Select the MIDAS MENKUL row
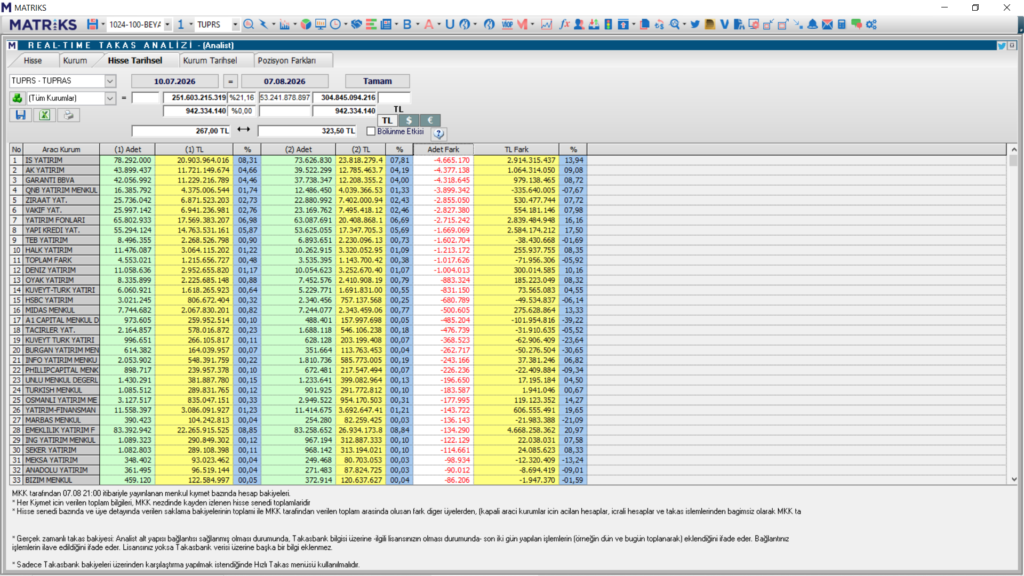Screen dimensions: 1024x576 point(298,310)
